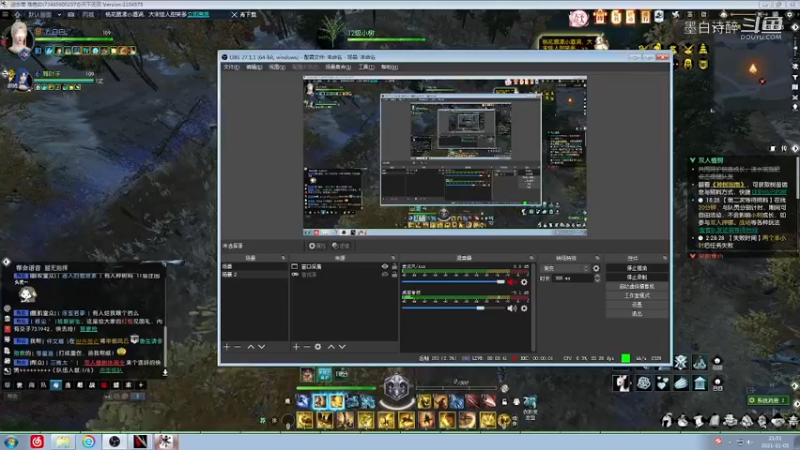Click 退出 exit button in Controls
This screenshot has height=450, width=800.
(x=636, y=314)
